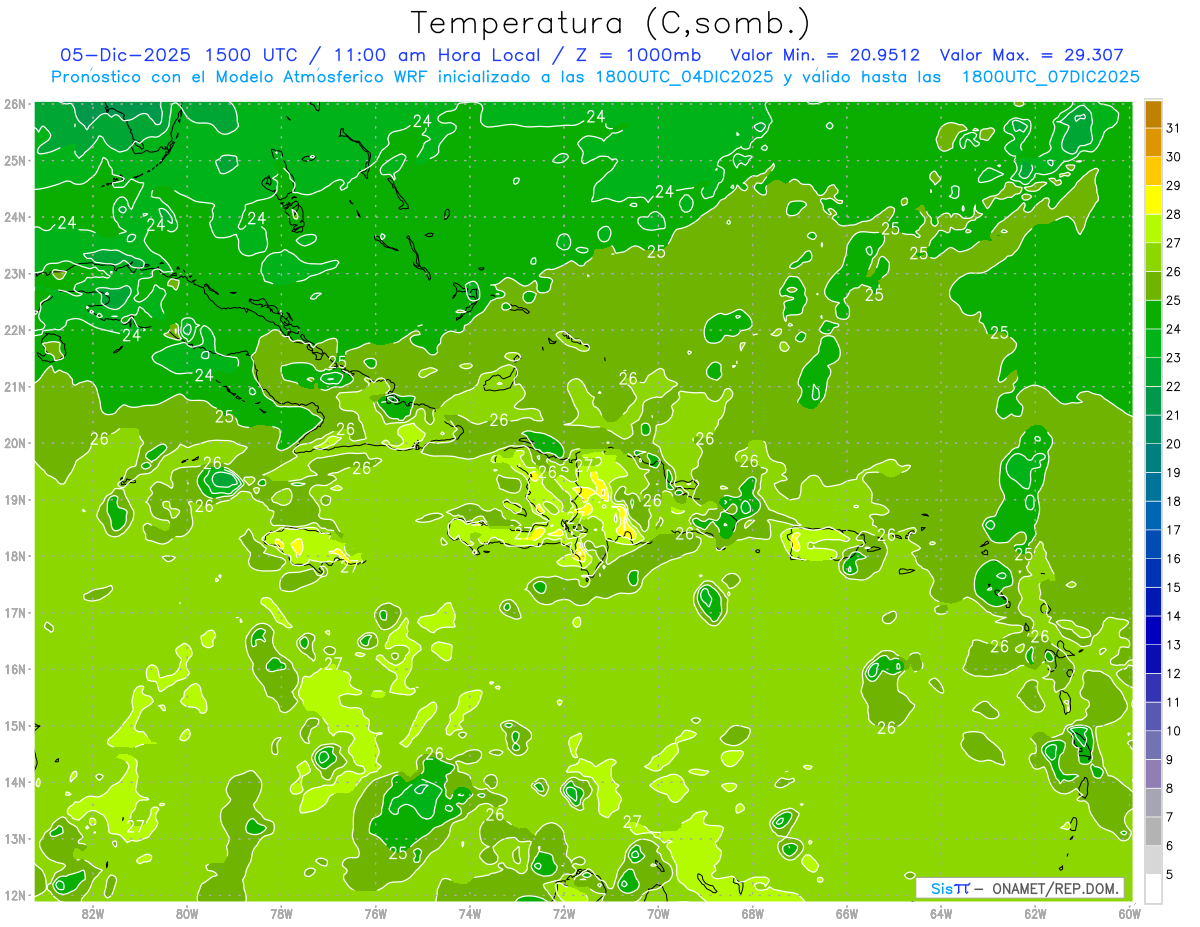Click the 'Temperatura (C,somb.)' map title
Screen dimensions: 1200x927
click(x=611, y=23)
